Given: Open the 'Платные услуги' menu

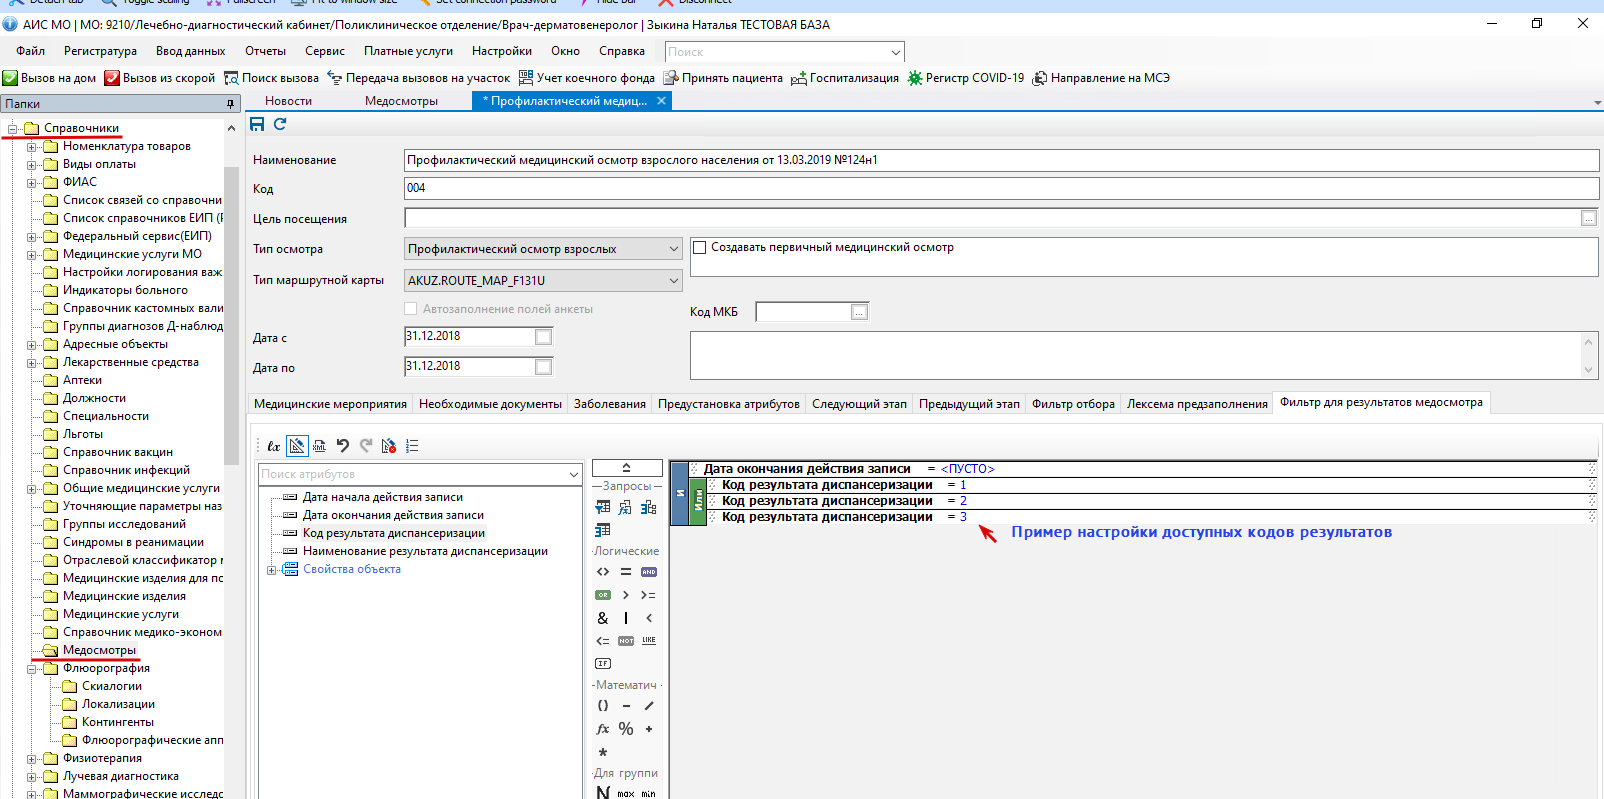Looking at the screenshot, I should [x=408, y=51].
